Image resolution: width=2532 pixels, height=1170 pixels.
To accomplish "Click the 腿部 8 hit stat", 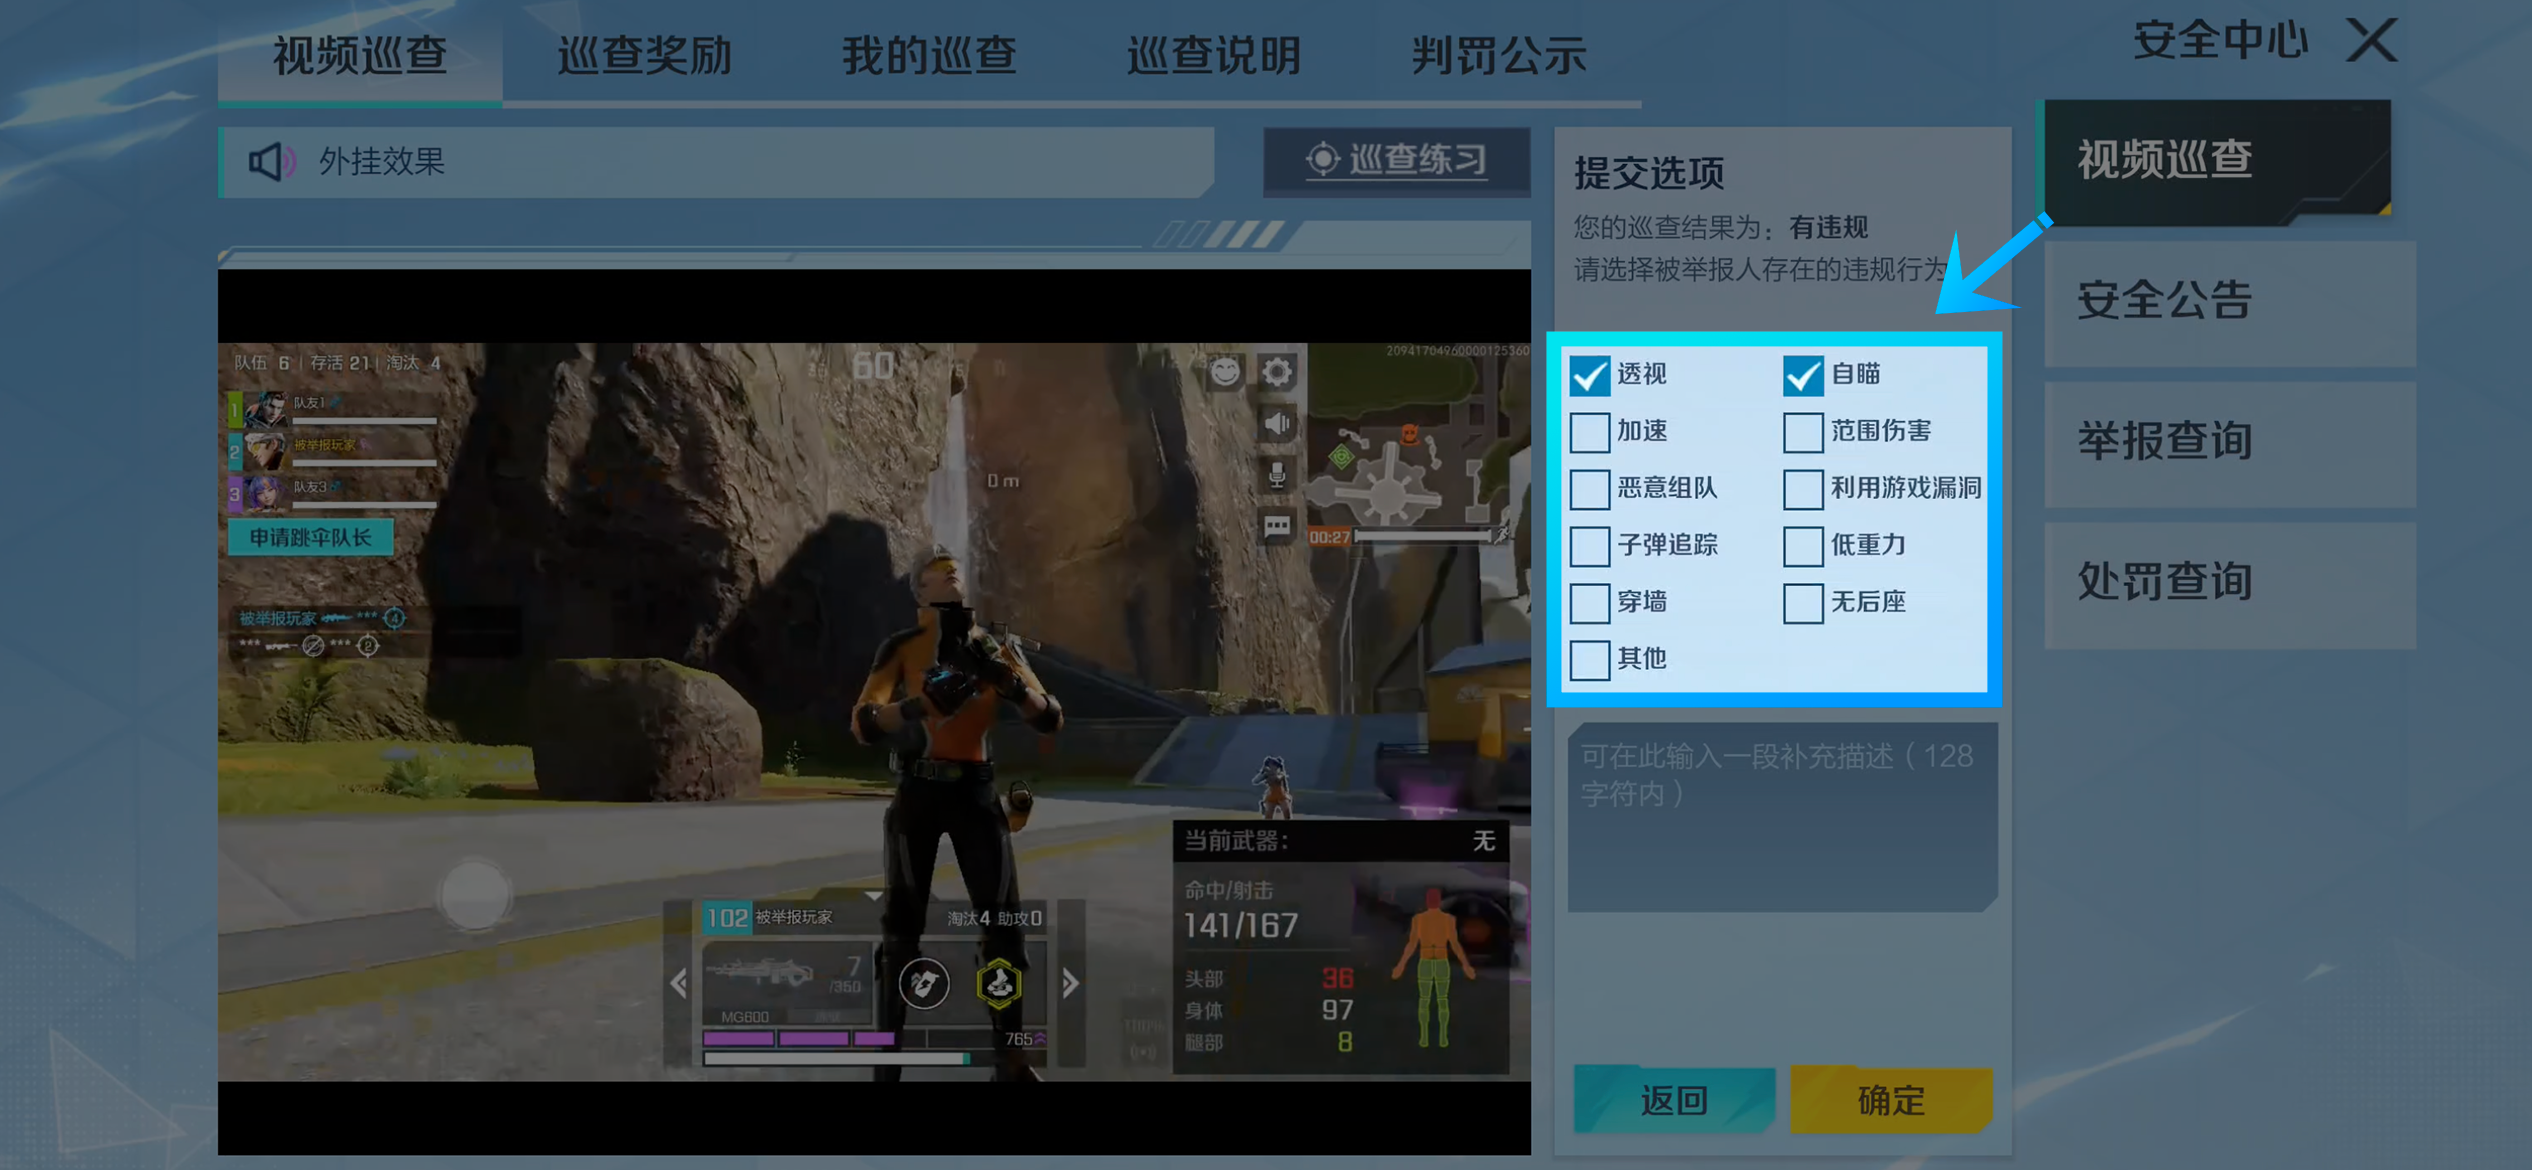I will 1269,1042.
